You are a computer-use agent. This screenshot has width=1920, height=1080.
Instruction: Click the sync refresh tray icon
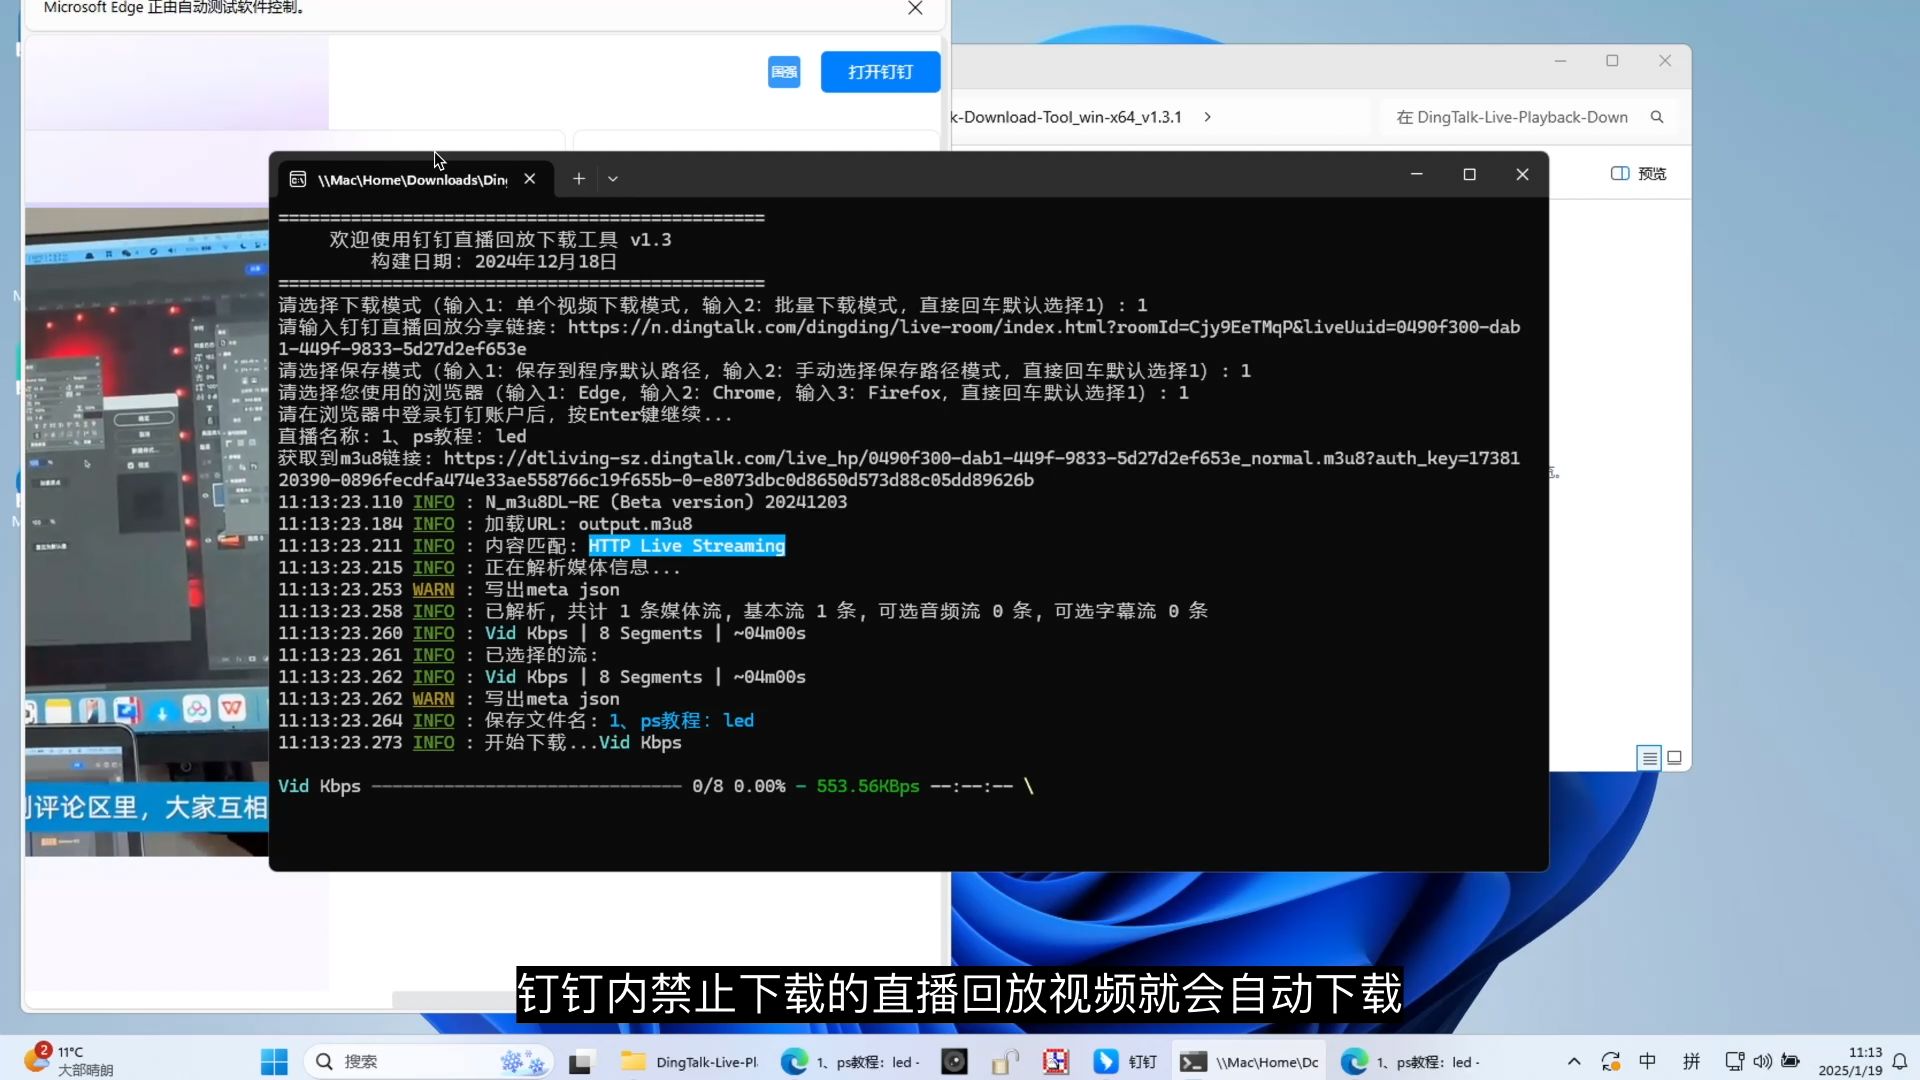click(1610, 1061)
